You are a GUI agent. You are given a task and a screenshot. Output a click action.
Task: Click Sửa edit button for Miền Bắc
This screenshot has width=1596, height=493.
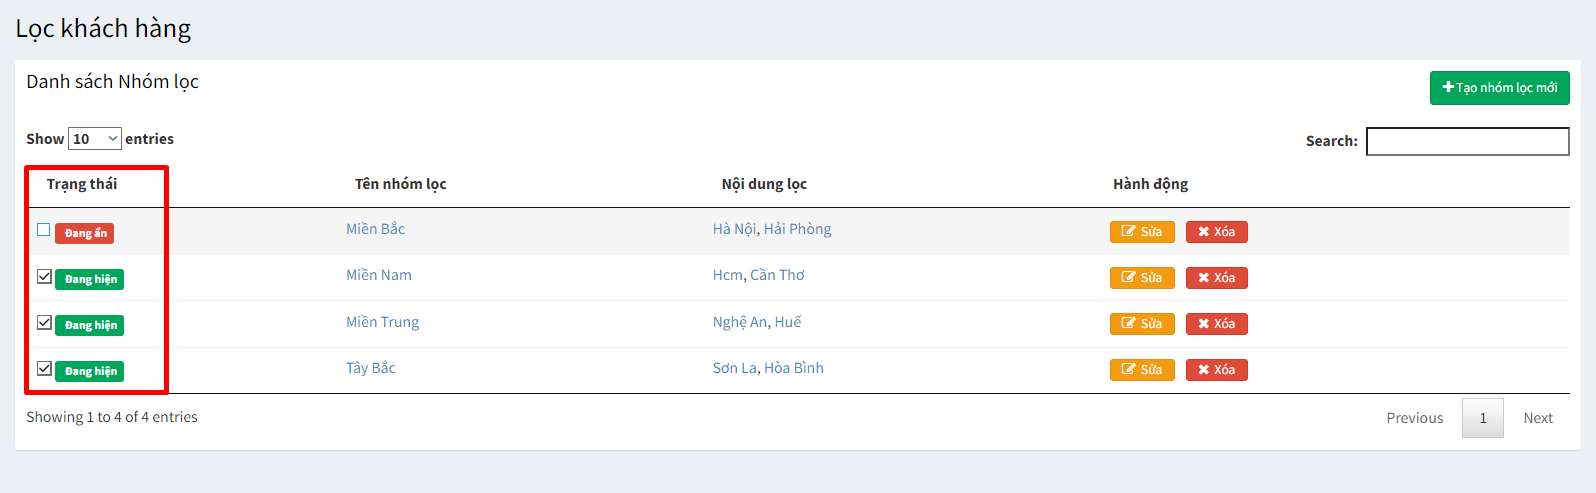tap(1142, 232)
